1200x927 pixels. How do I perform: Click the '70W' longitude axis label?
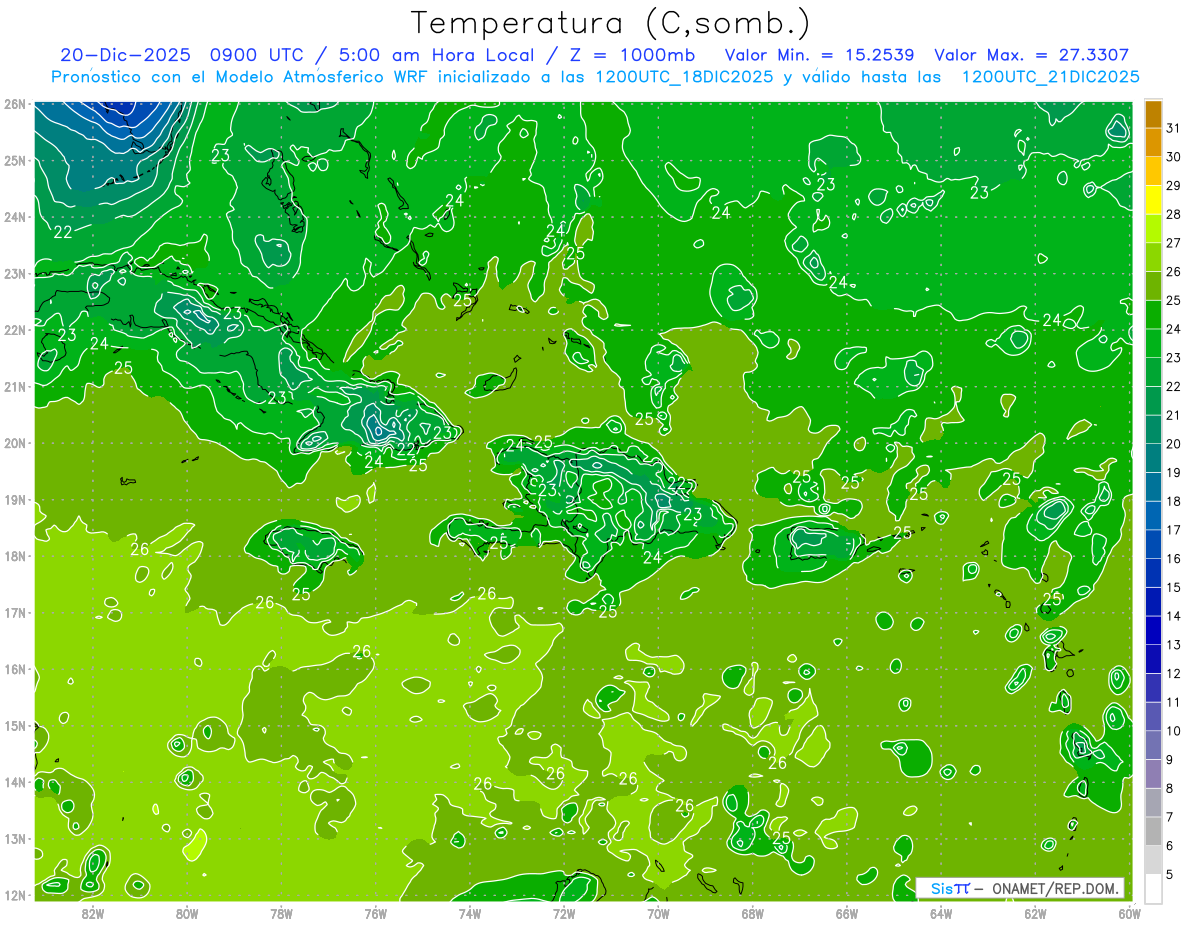pyautogui.click(x=658, y=912)
